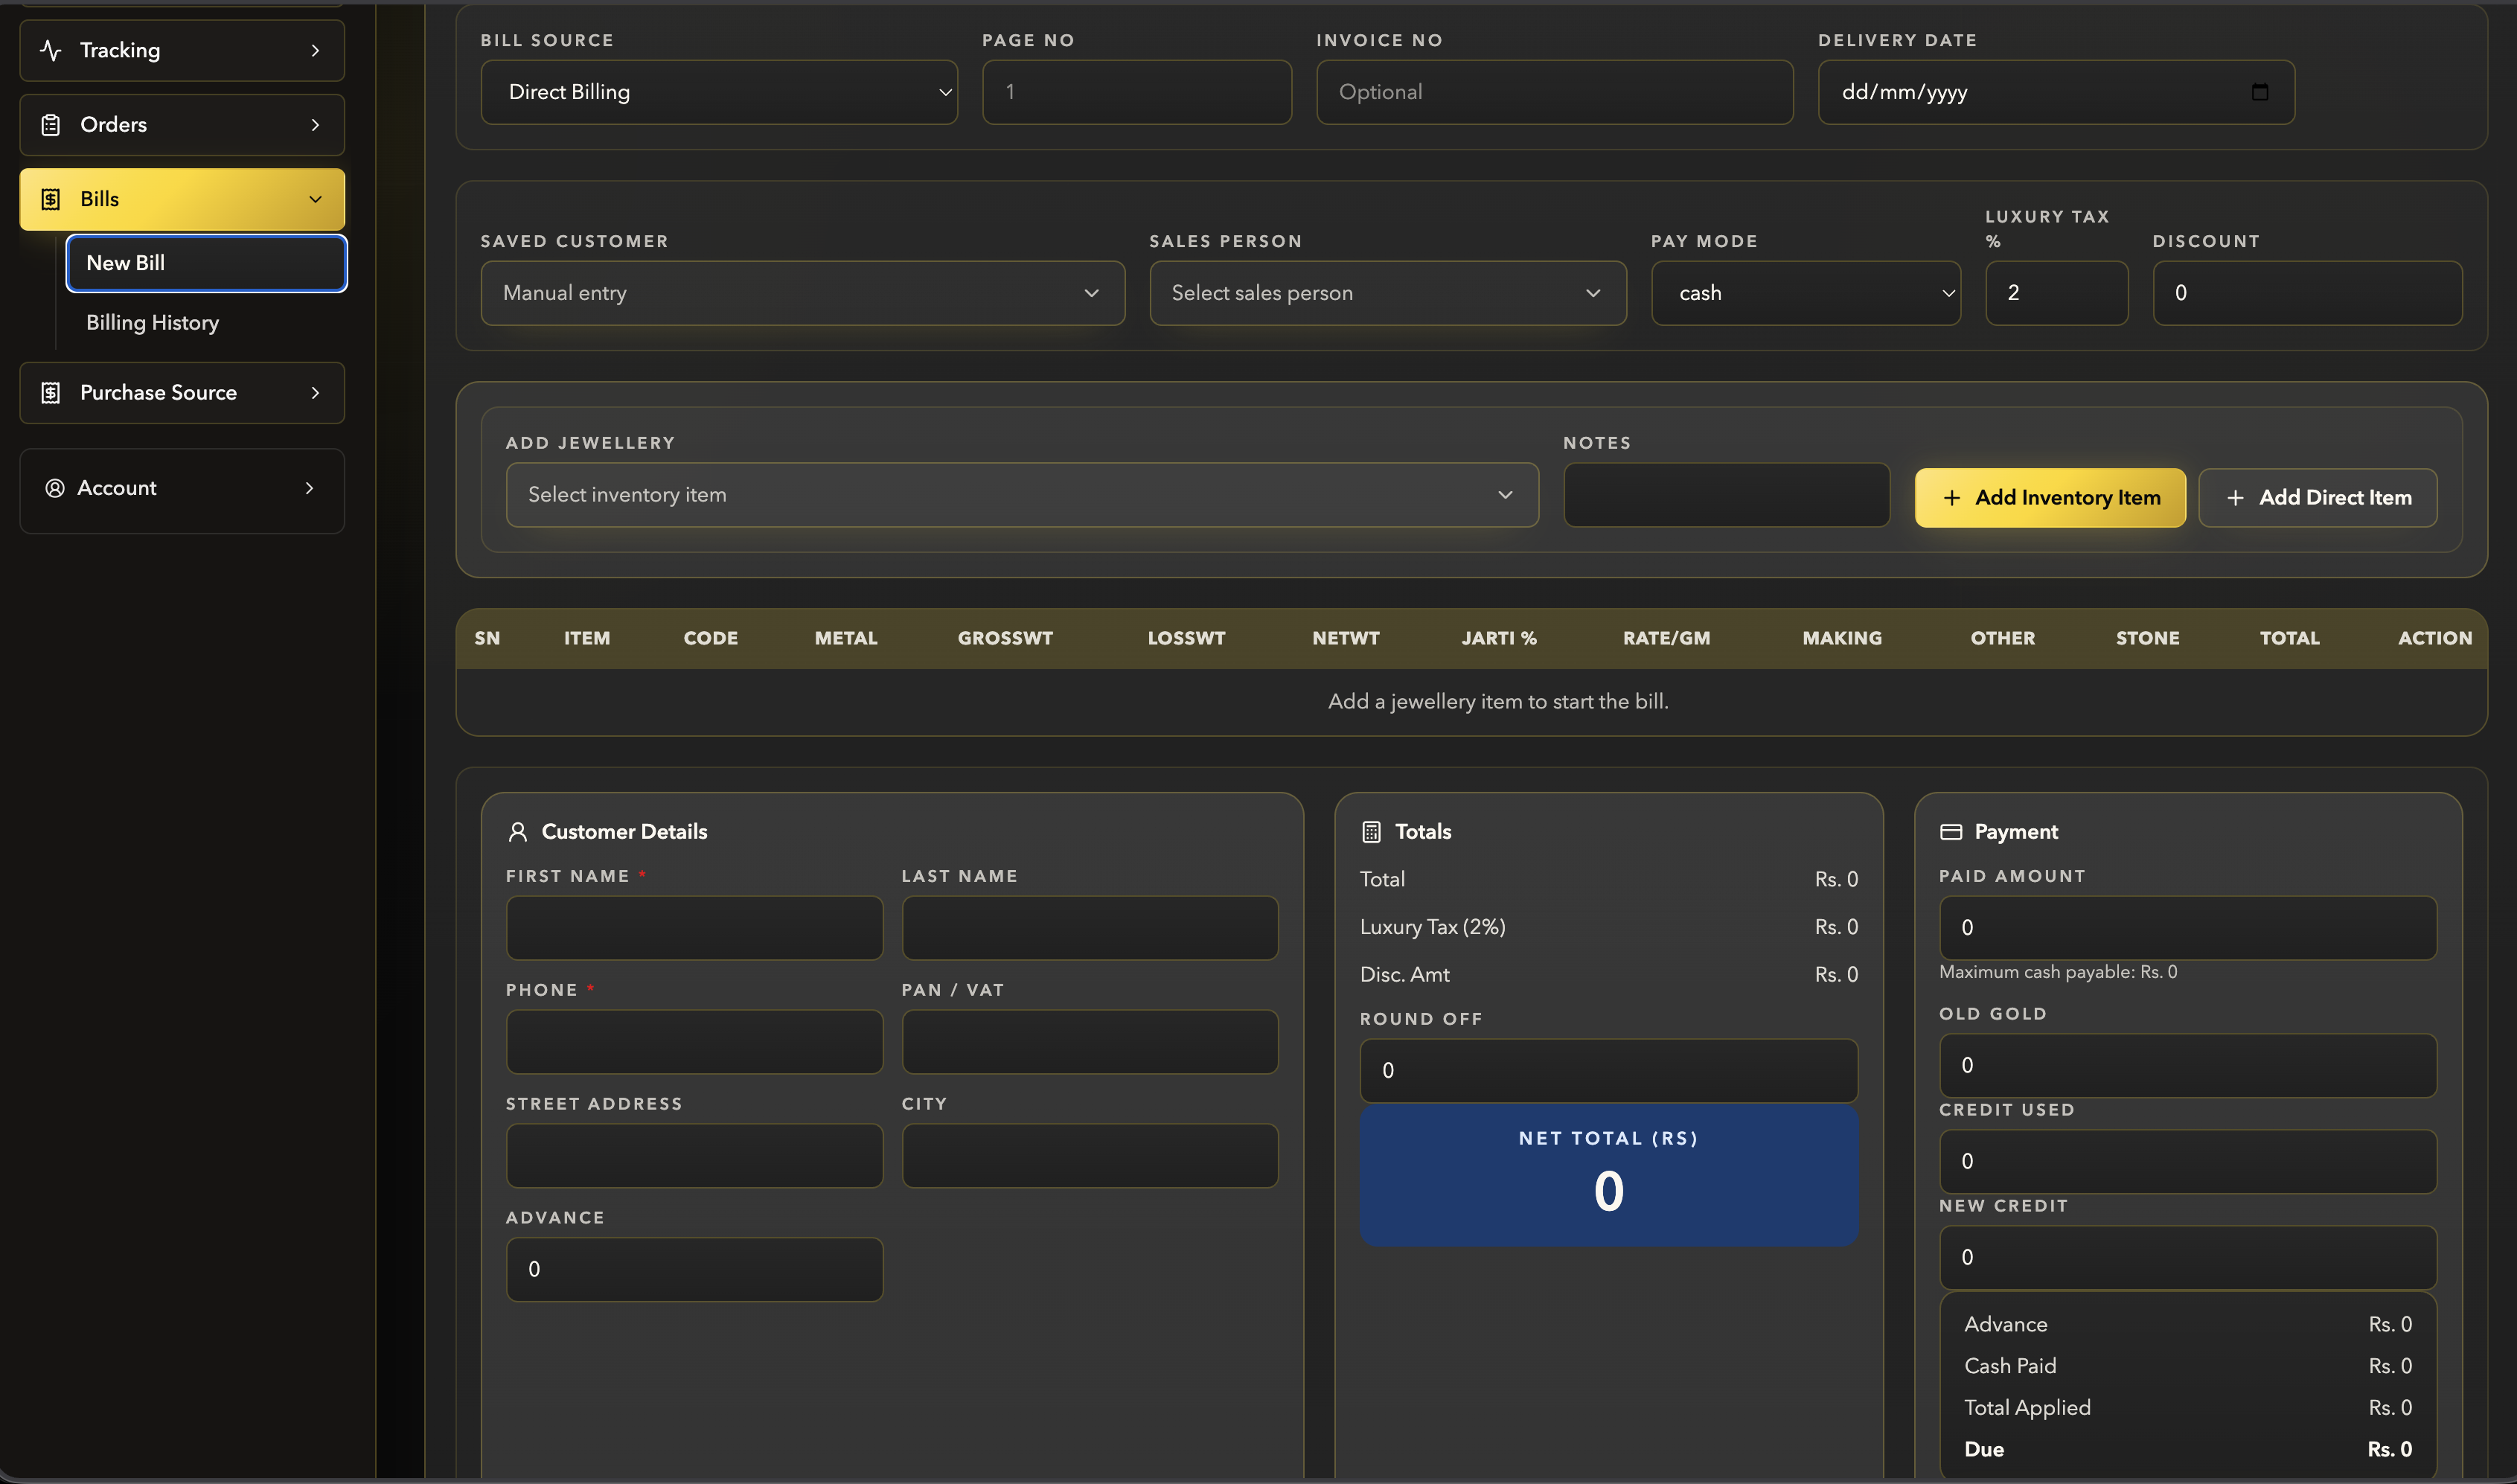Click the ACTION column header

2435,639
